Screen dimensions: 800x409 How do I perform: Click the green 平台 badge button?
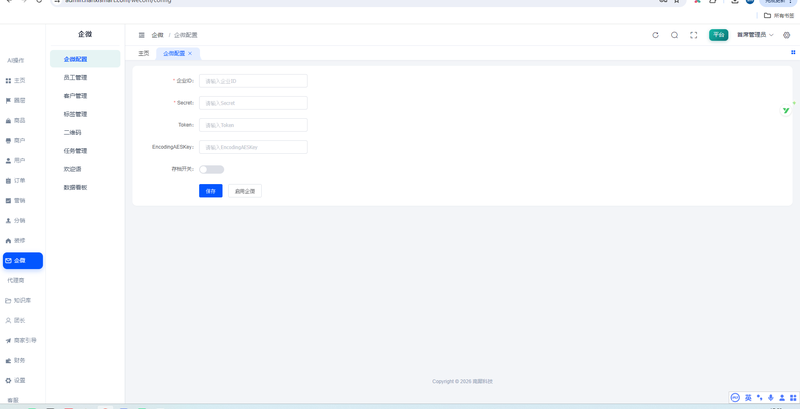pos(718,35)
